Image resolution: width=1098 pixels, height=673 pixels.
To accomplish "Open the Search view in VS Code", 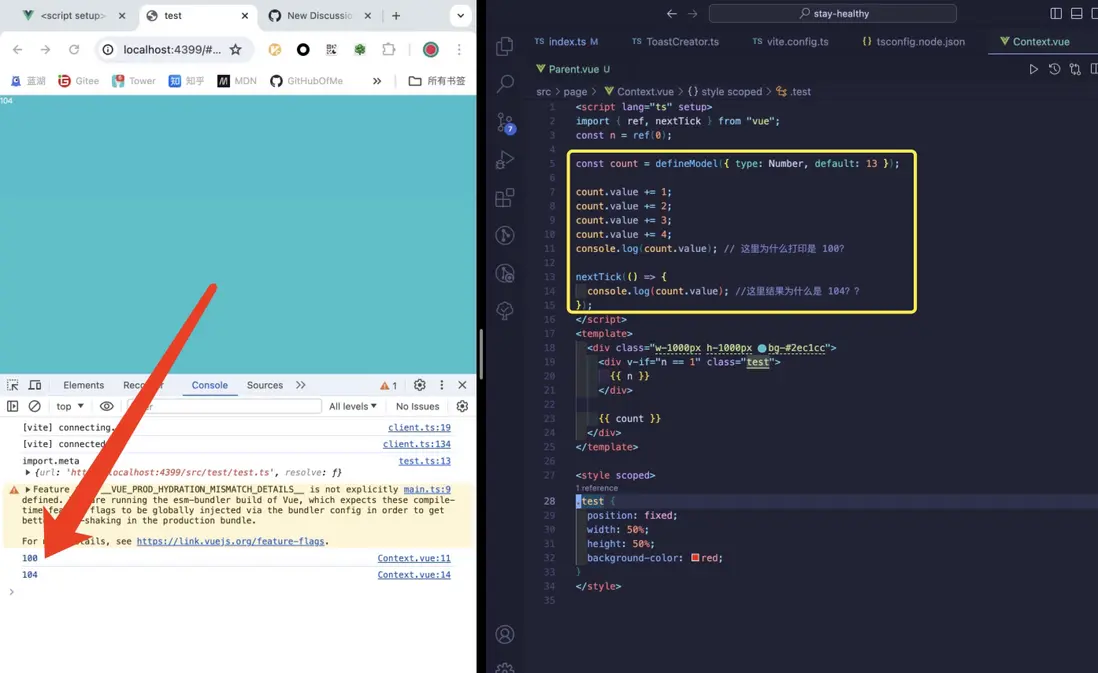I will (504, 84).
